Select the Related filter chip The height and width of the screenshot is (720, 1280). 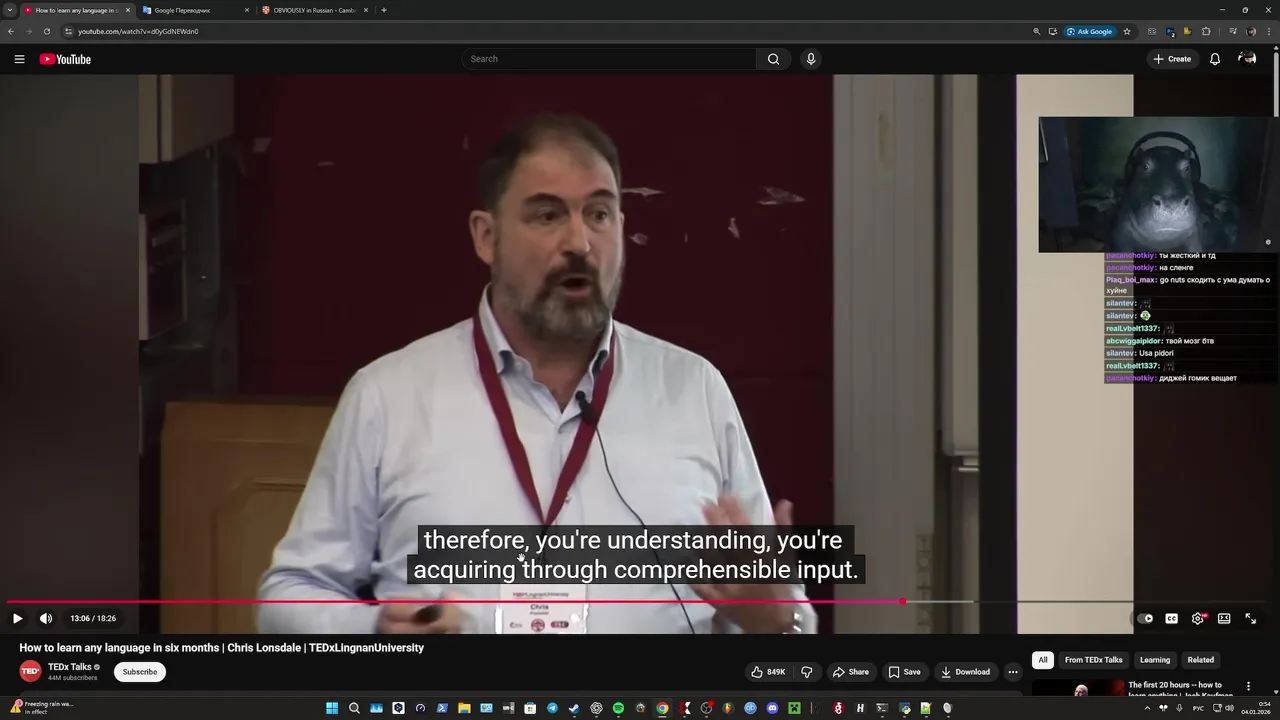click(1201, 660)
